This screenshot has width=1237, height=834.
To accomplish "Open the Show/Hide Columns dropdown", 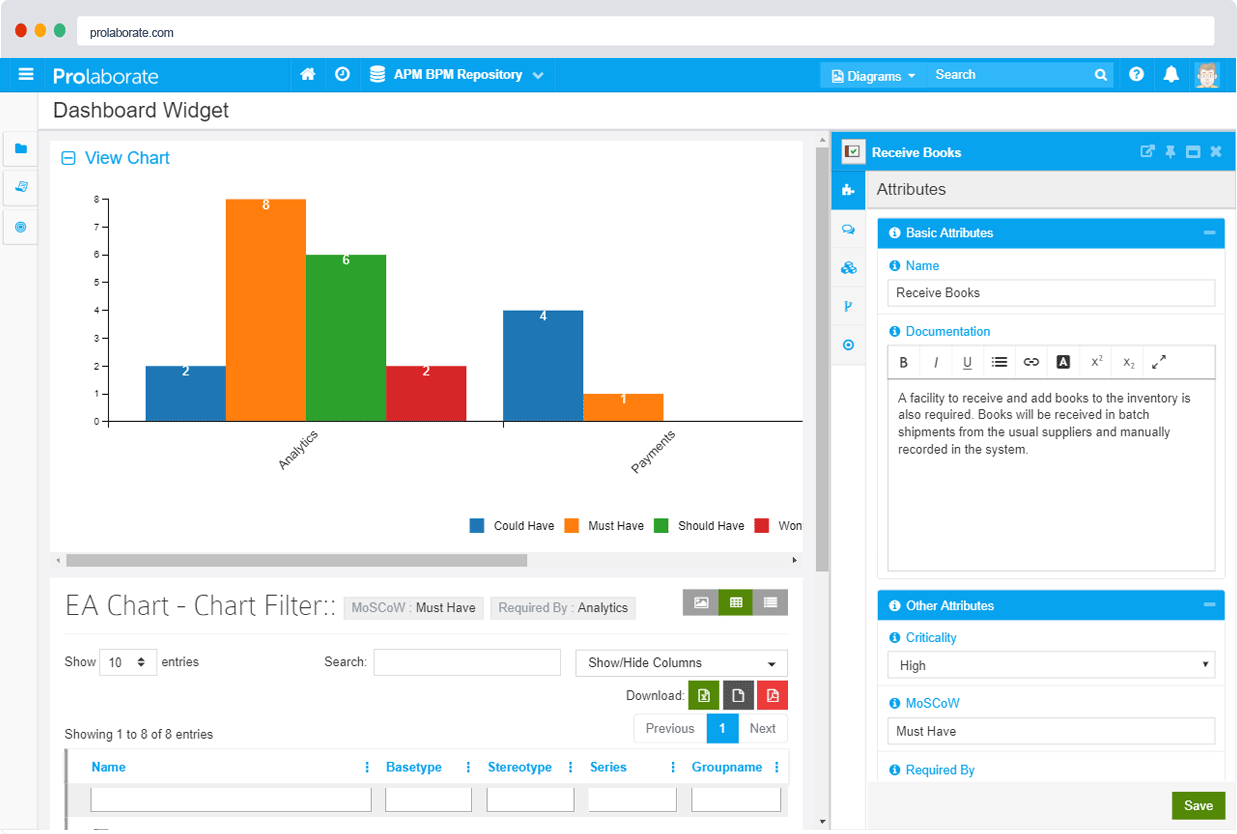I will coord(679,662).
